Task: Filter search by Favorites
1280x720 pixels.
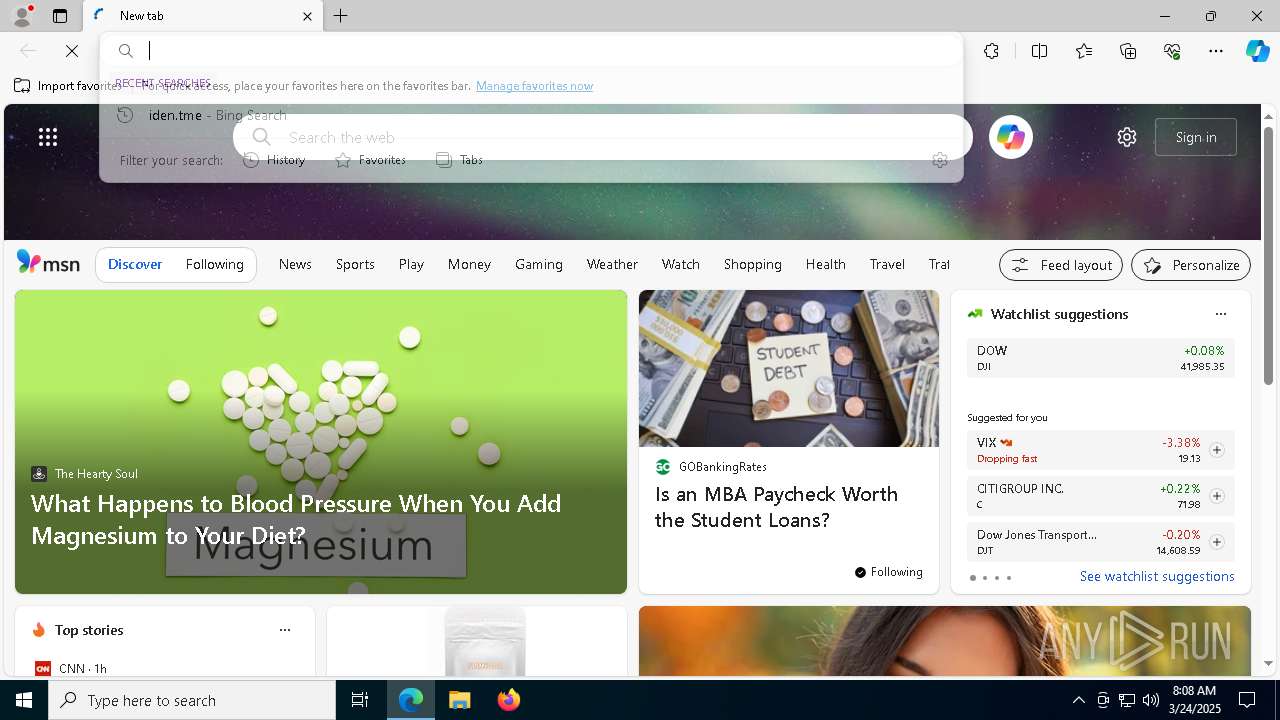Action: pyautogui.click(x=371, y=160)
